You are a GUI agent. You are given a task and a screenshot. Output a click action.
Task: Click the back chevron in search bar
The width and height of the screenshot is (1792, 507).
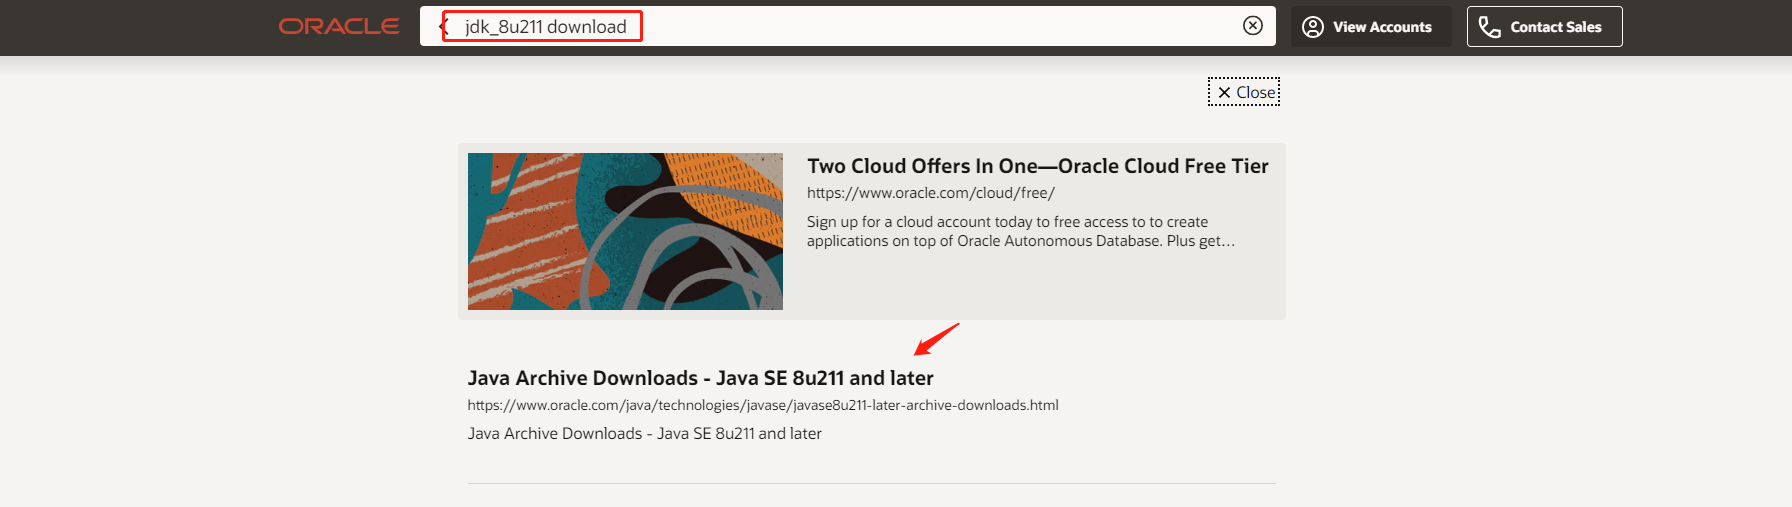coord(443,26)
